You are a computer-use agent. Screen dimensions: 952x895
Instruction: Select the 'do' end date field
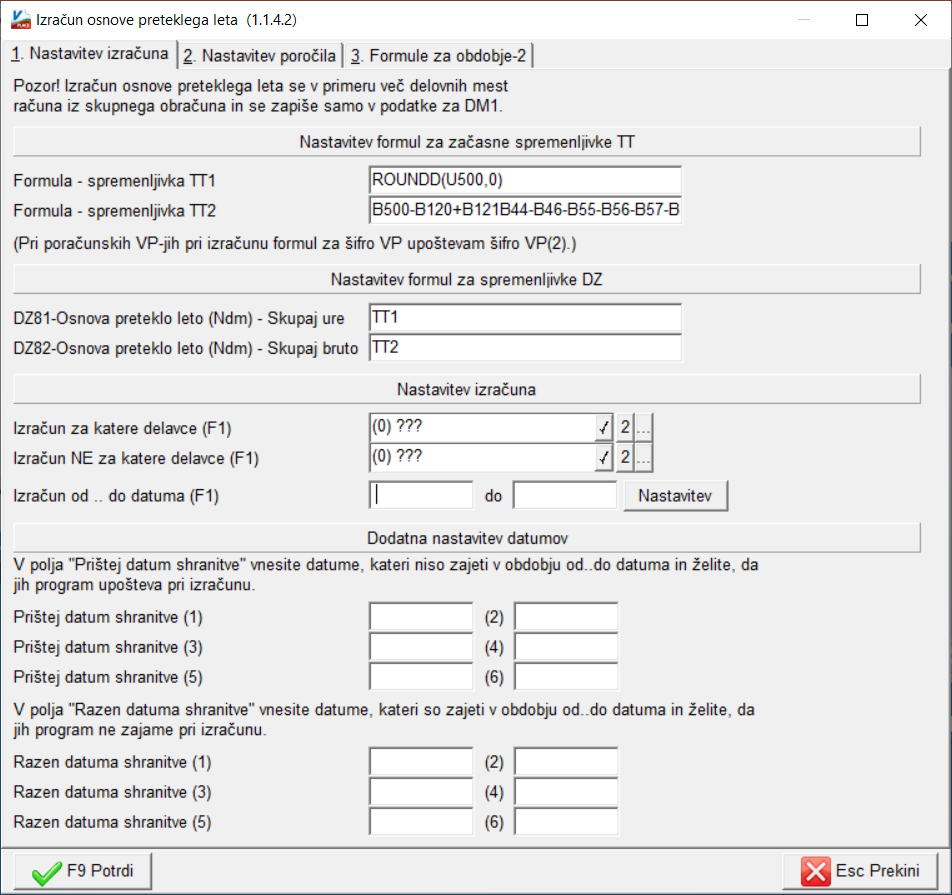[565, 495]
